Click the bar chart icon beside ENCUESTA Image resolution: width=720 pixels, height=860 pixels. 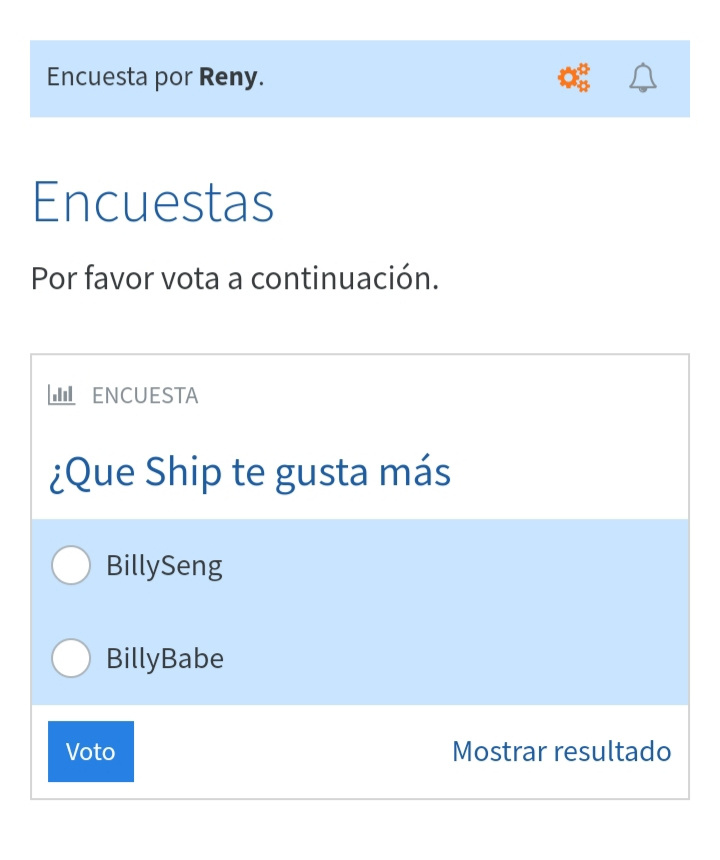coord(61,395)
